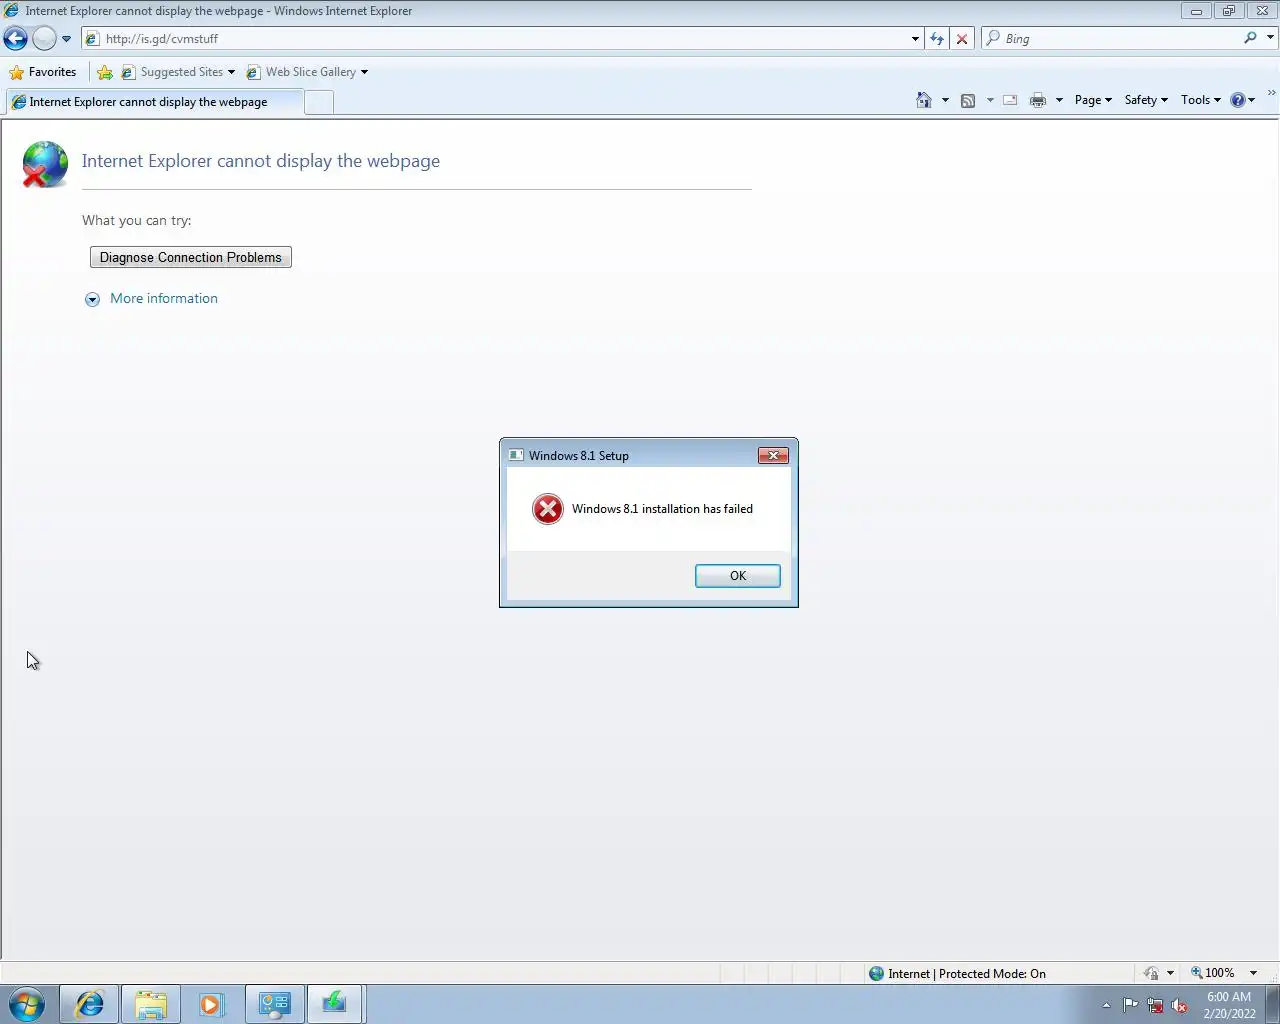The width and height of the screenshot is (1280, 1024).
Task: Click OK in Windows 8.1 Setup dialog
Action: pos(738,576)
